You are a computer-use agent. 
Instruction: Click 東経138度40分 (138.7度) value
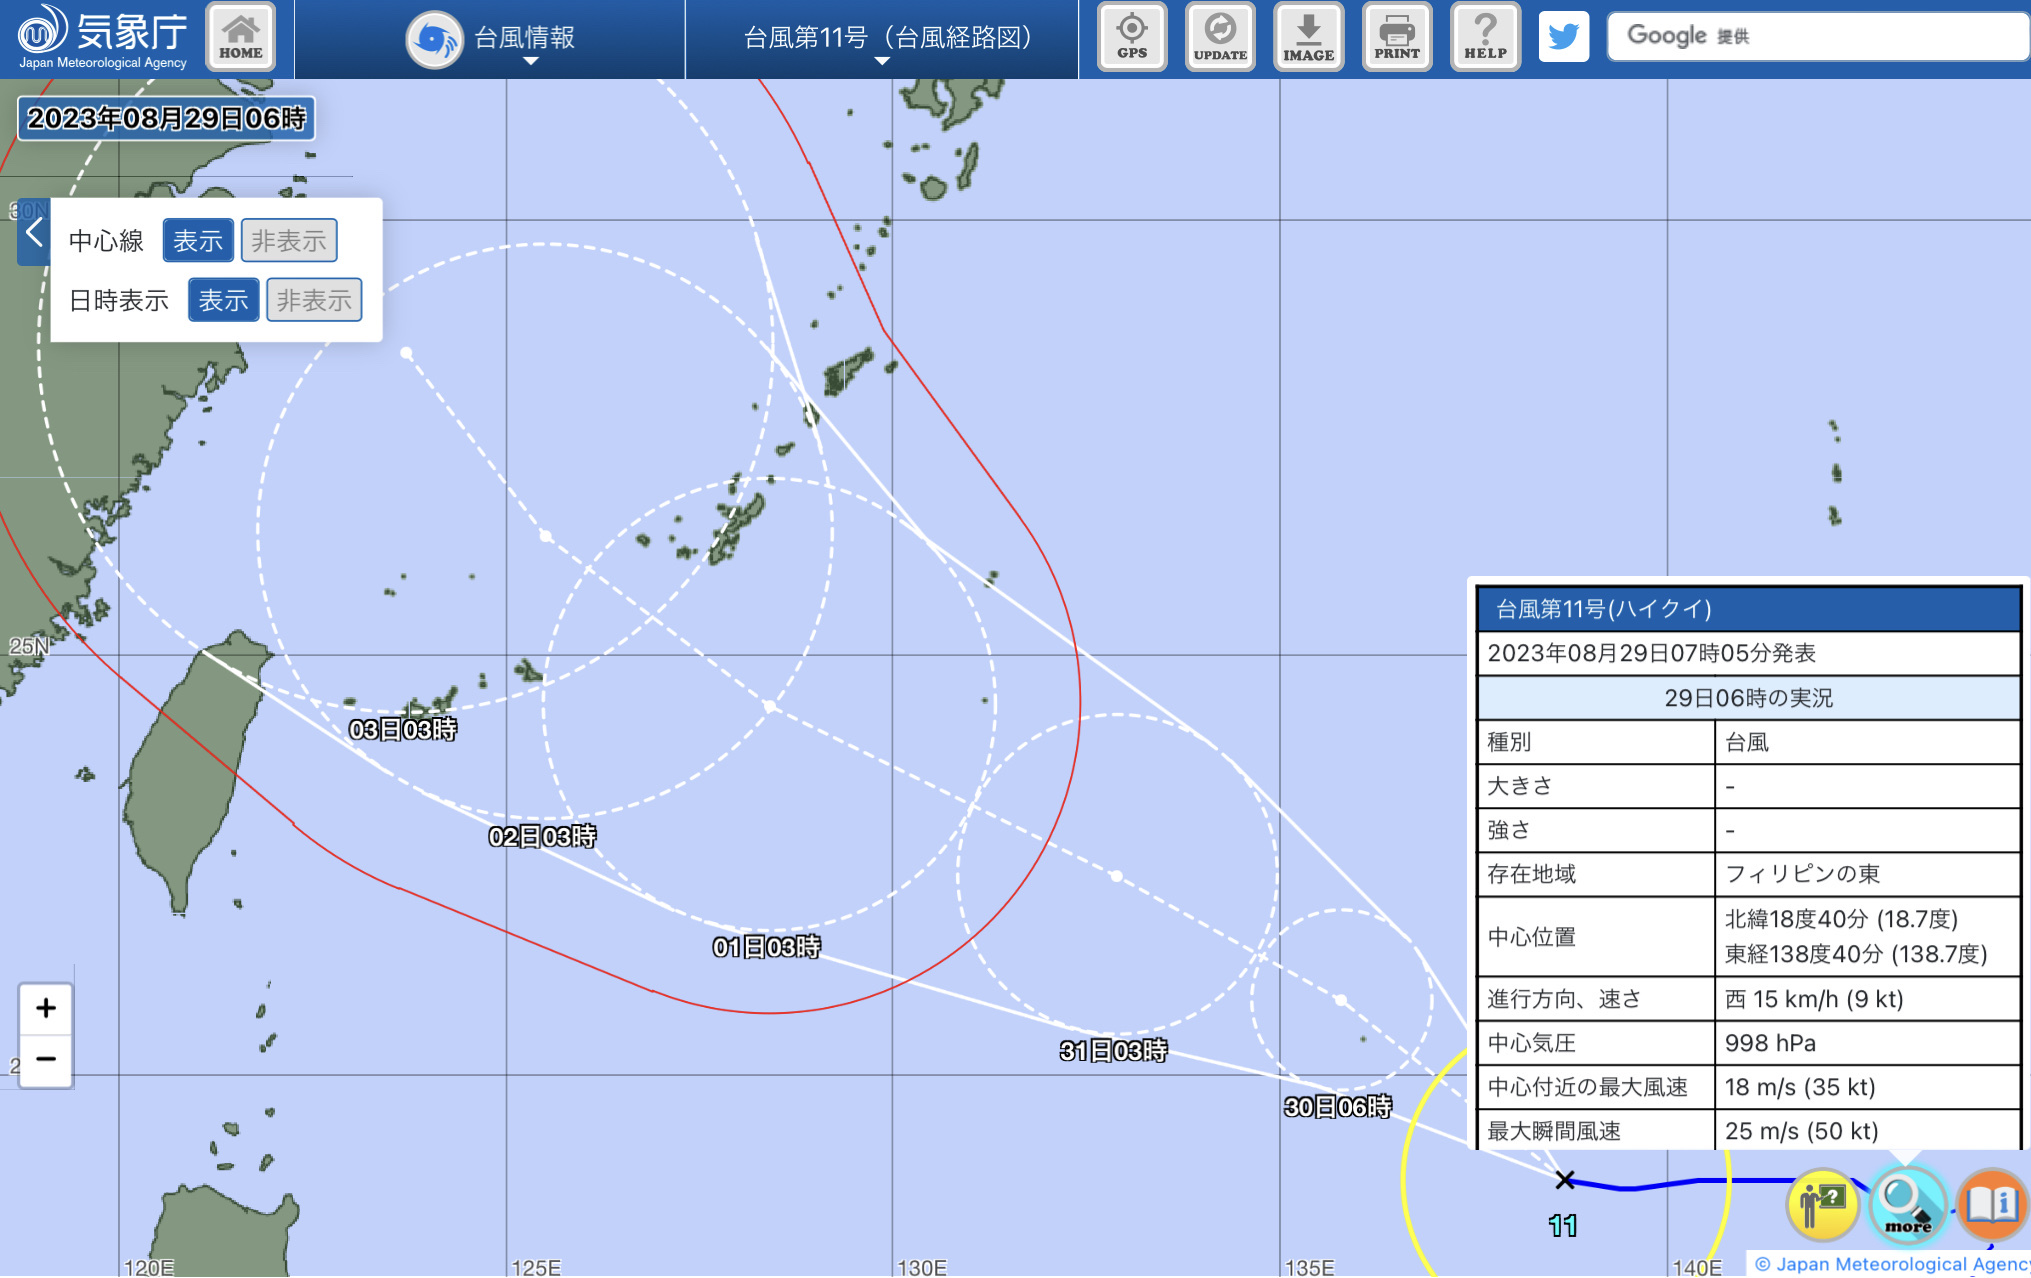pos(1856,954)
